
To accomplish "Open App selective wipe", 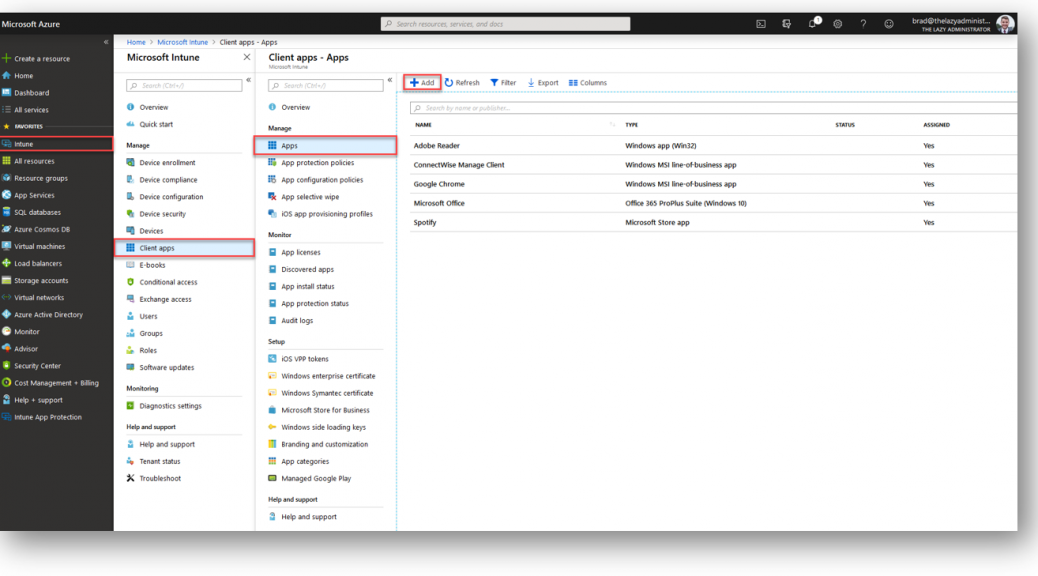I will click(310, 197).
